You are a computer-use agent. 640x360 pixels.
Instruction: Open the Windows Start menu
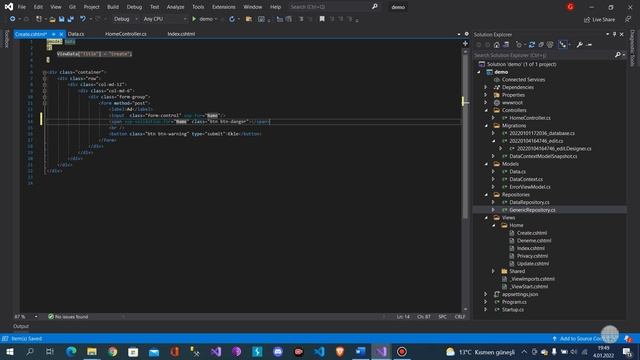[9, 352]
